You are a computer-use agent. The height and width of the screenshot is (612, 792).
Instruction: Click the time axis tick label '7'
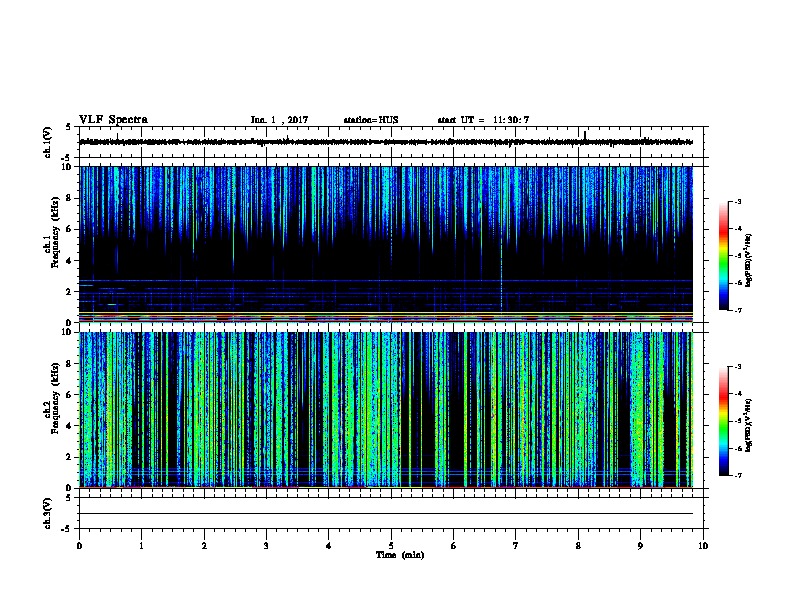[x=516, y=545]
